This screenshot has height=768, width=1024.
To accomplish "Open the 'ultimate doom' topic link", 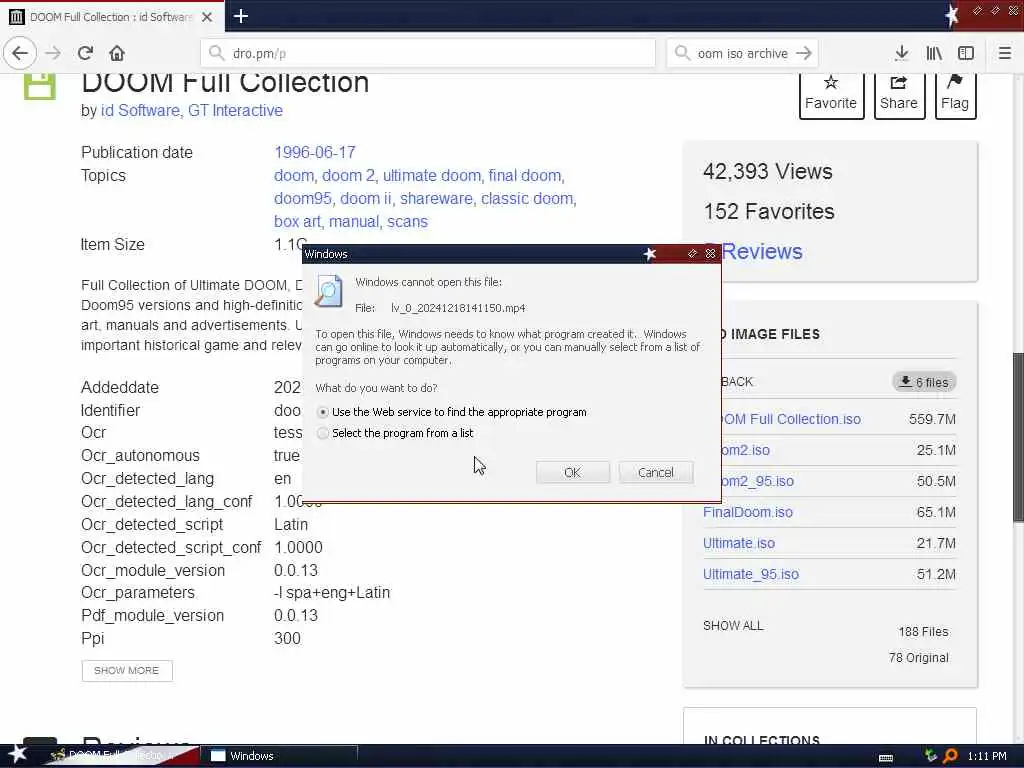I will click(432, 176).
